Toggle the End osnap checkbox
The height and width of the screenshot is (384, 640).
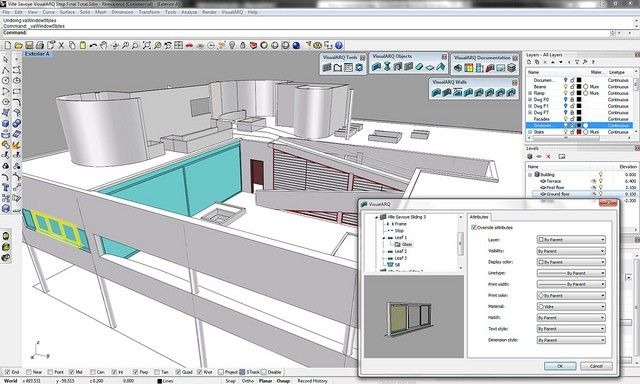click(7, 372)
